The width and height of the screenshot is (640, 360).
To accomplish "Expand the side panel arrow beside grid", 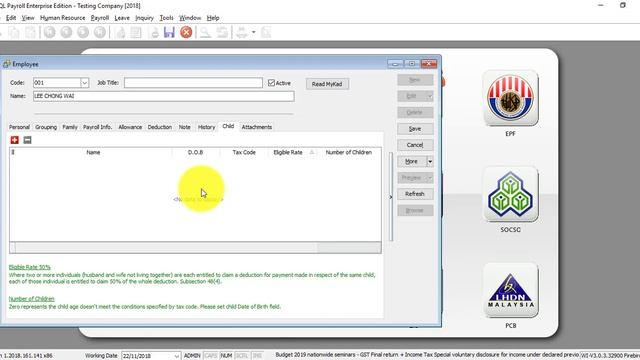I will pyautogui.click(x=391, y=197).
